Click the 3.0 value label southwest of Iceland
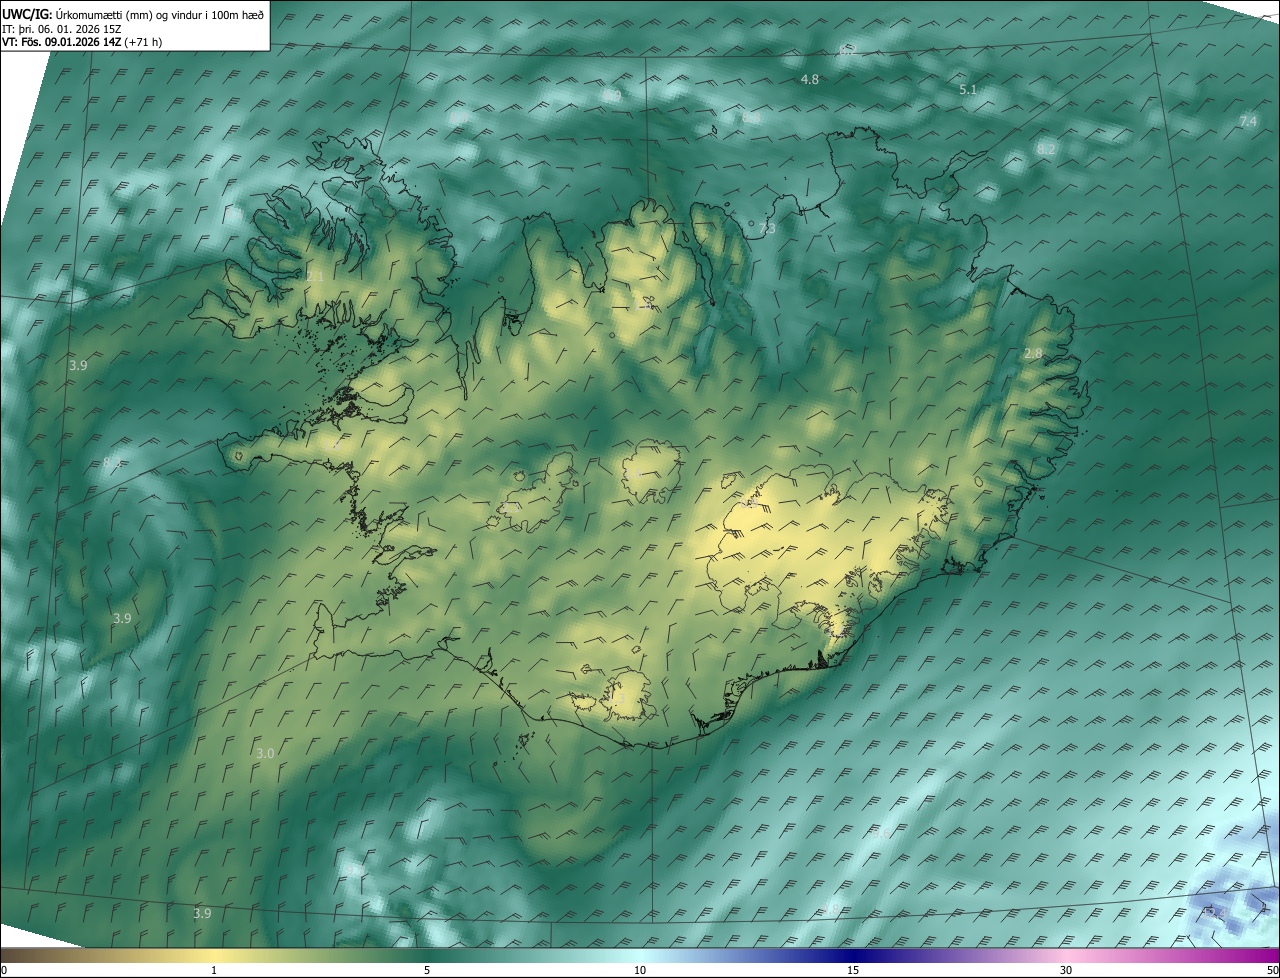The height and width of the screenshot is (978, 1280). coord(265,753)
